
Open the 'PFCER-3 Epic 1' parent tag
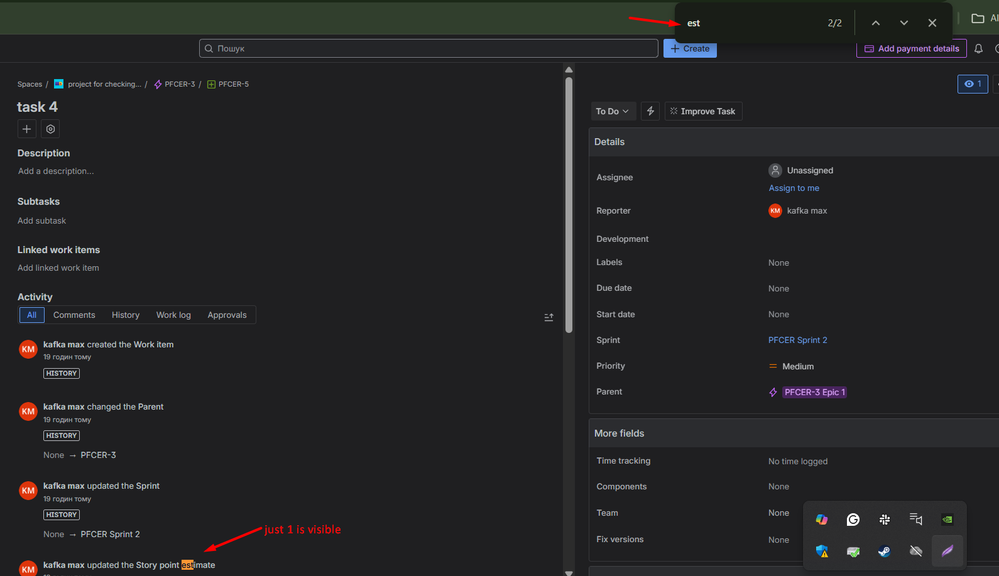click(x=814, y=392)
